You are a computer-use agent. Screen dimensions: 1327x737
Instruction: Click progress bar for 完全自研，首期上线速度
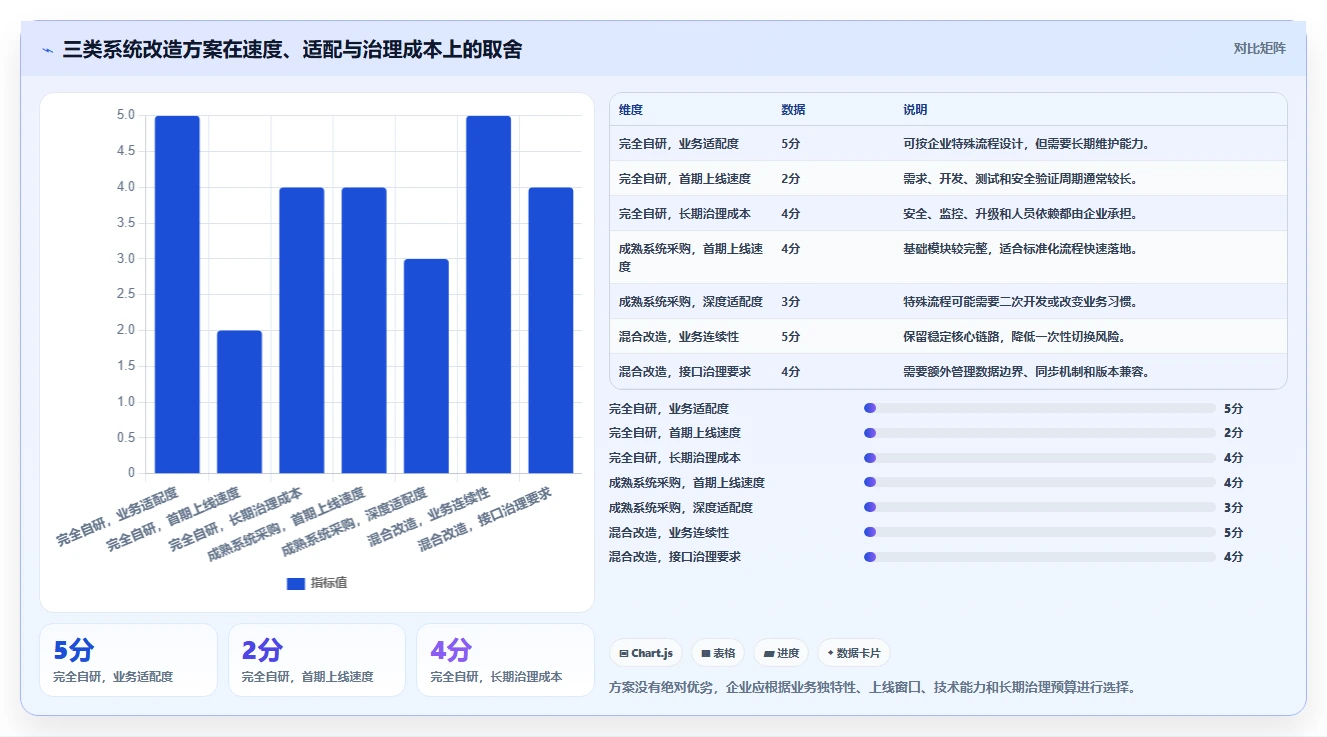(1040, 433)
